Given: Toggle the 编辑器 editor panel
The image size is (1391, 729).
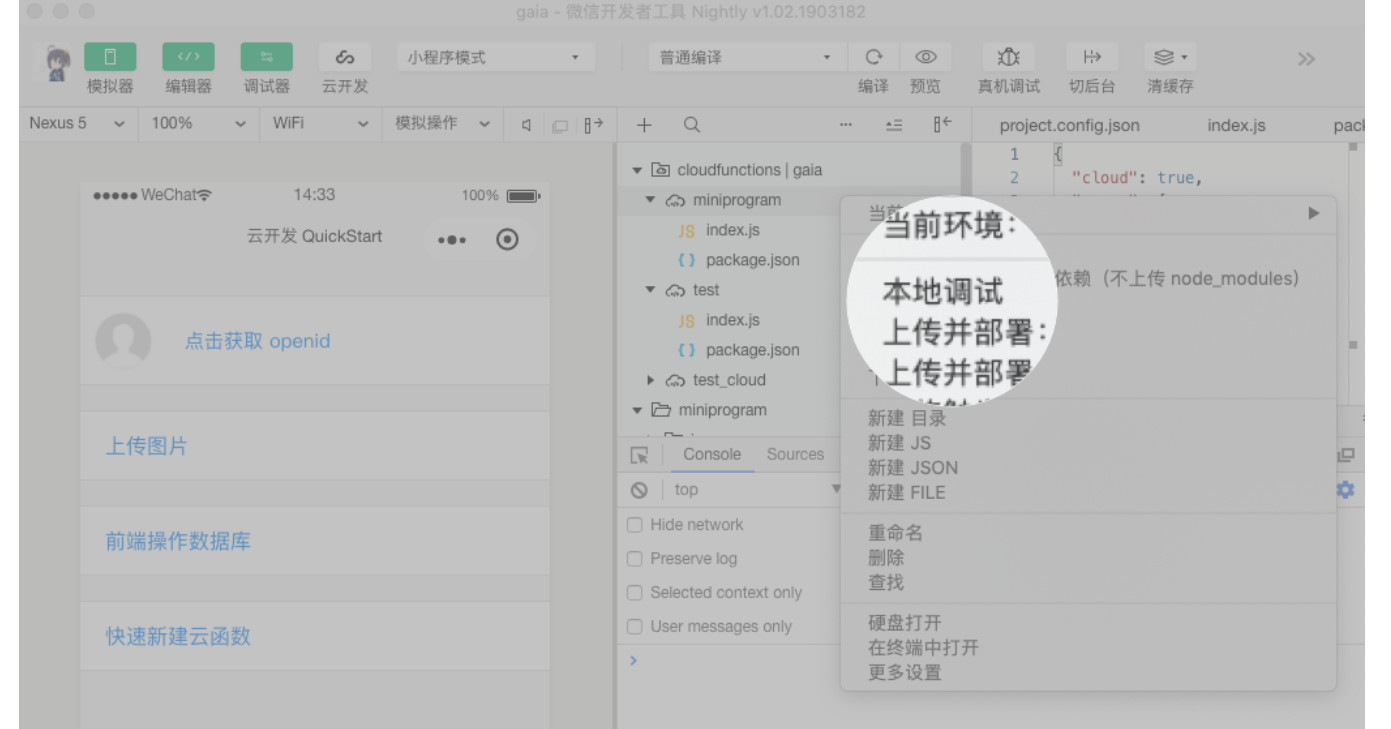Looking at the screenshot, I should click(x=188, y=57).
